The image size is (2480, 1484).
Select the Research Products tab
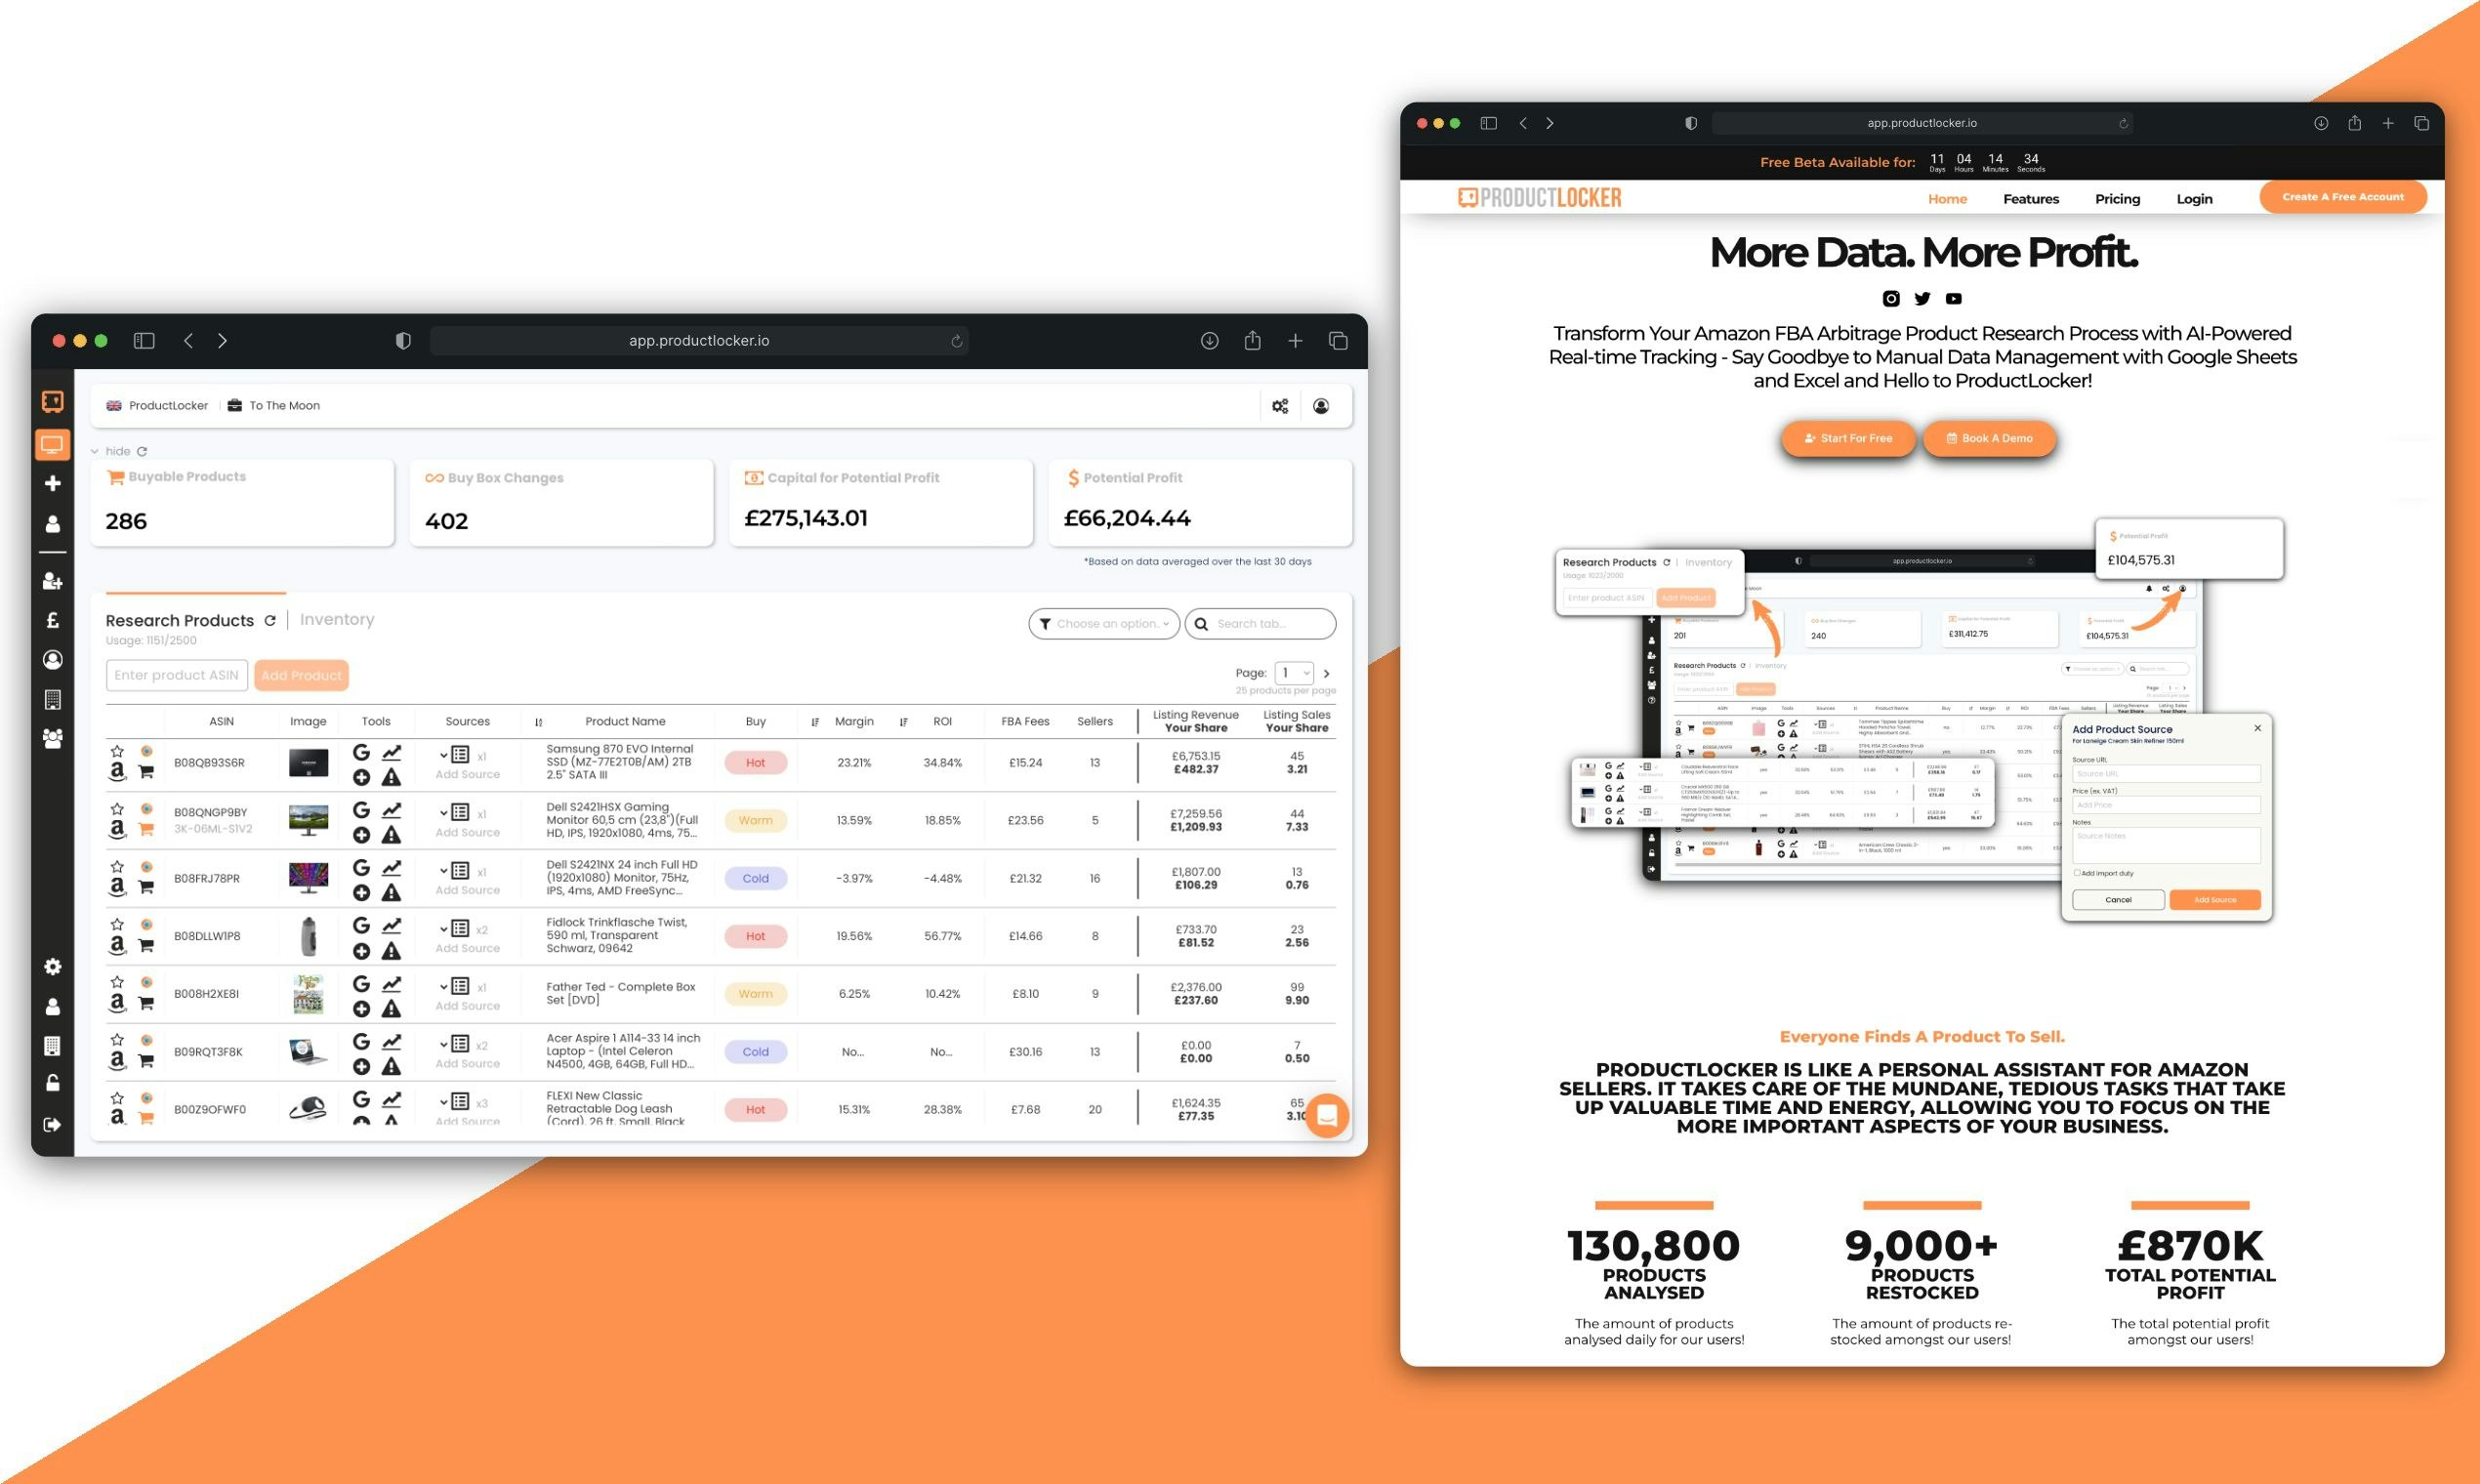pyautogui.click(x=180, y=621)
